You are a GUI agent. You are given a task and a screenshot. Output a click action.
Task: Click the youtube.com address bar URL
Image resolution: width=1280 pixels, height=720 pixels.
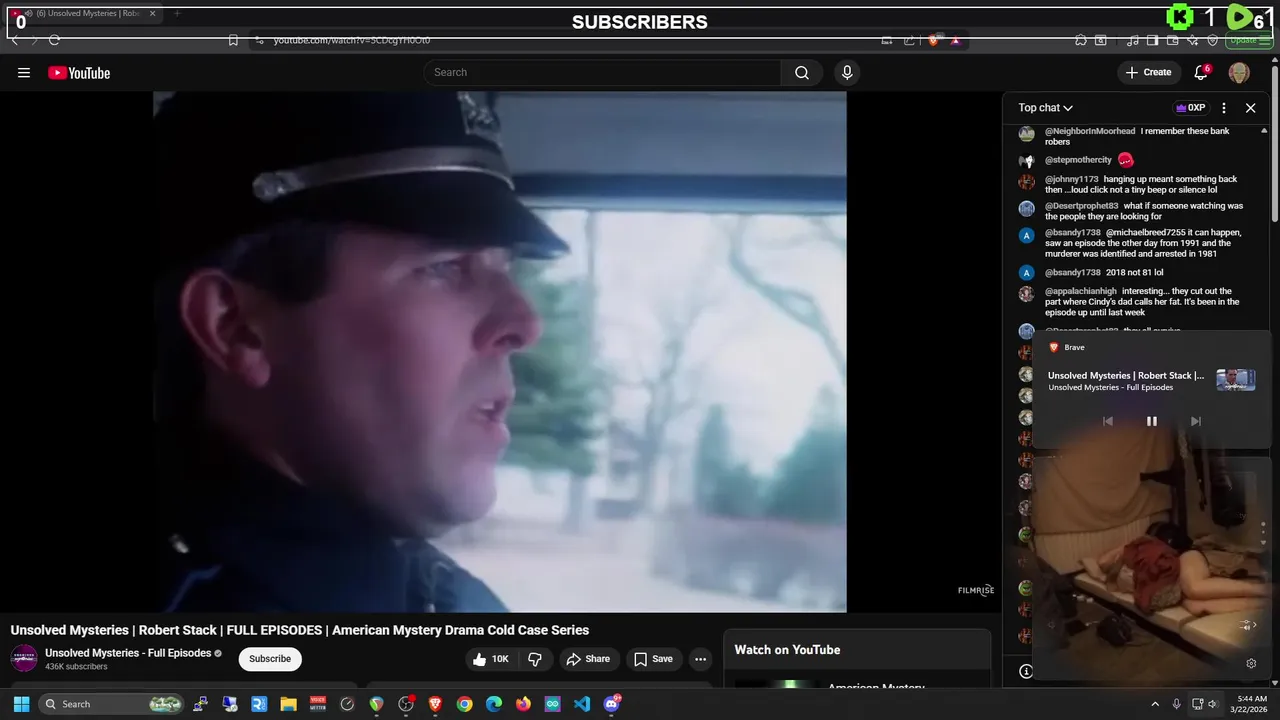pyautogui.click(x=352, y=40)
